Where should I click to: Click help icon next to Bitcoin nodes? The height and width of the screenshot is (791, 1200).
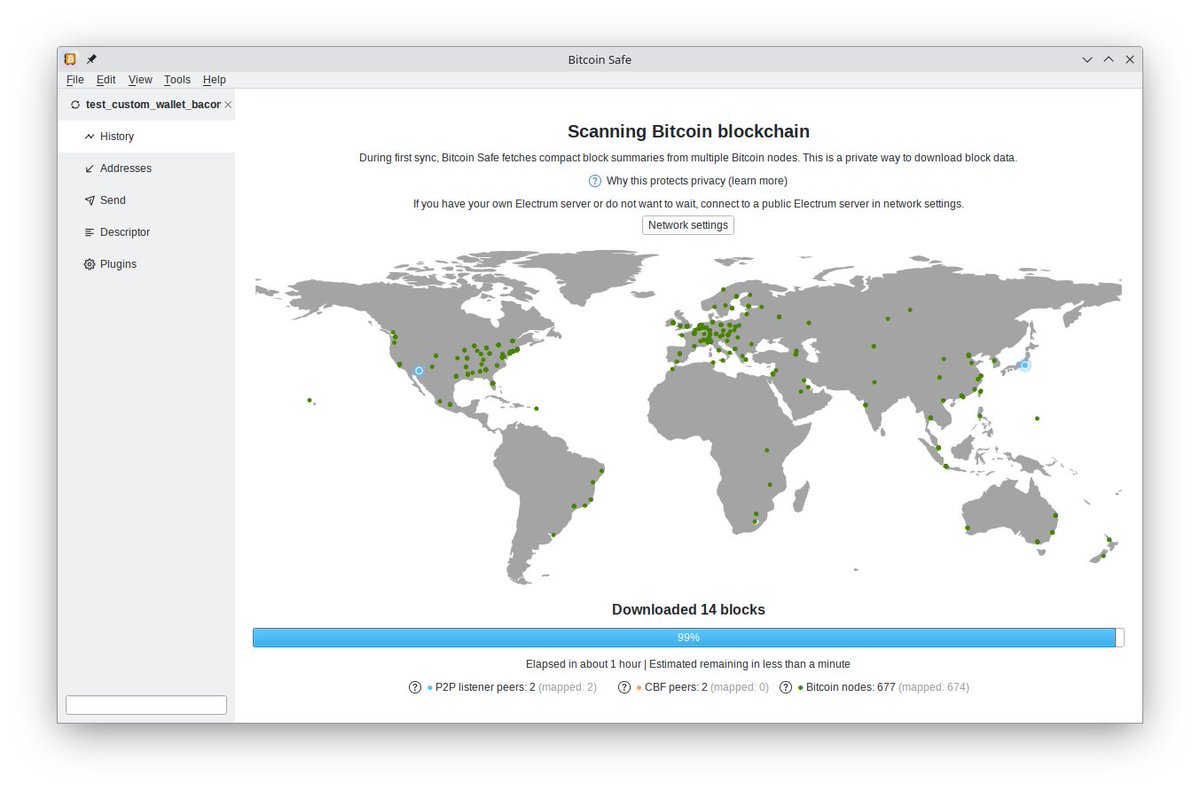pos(786,687)
